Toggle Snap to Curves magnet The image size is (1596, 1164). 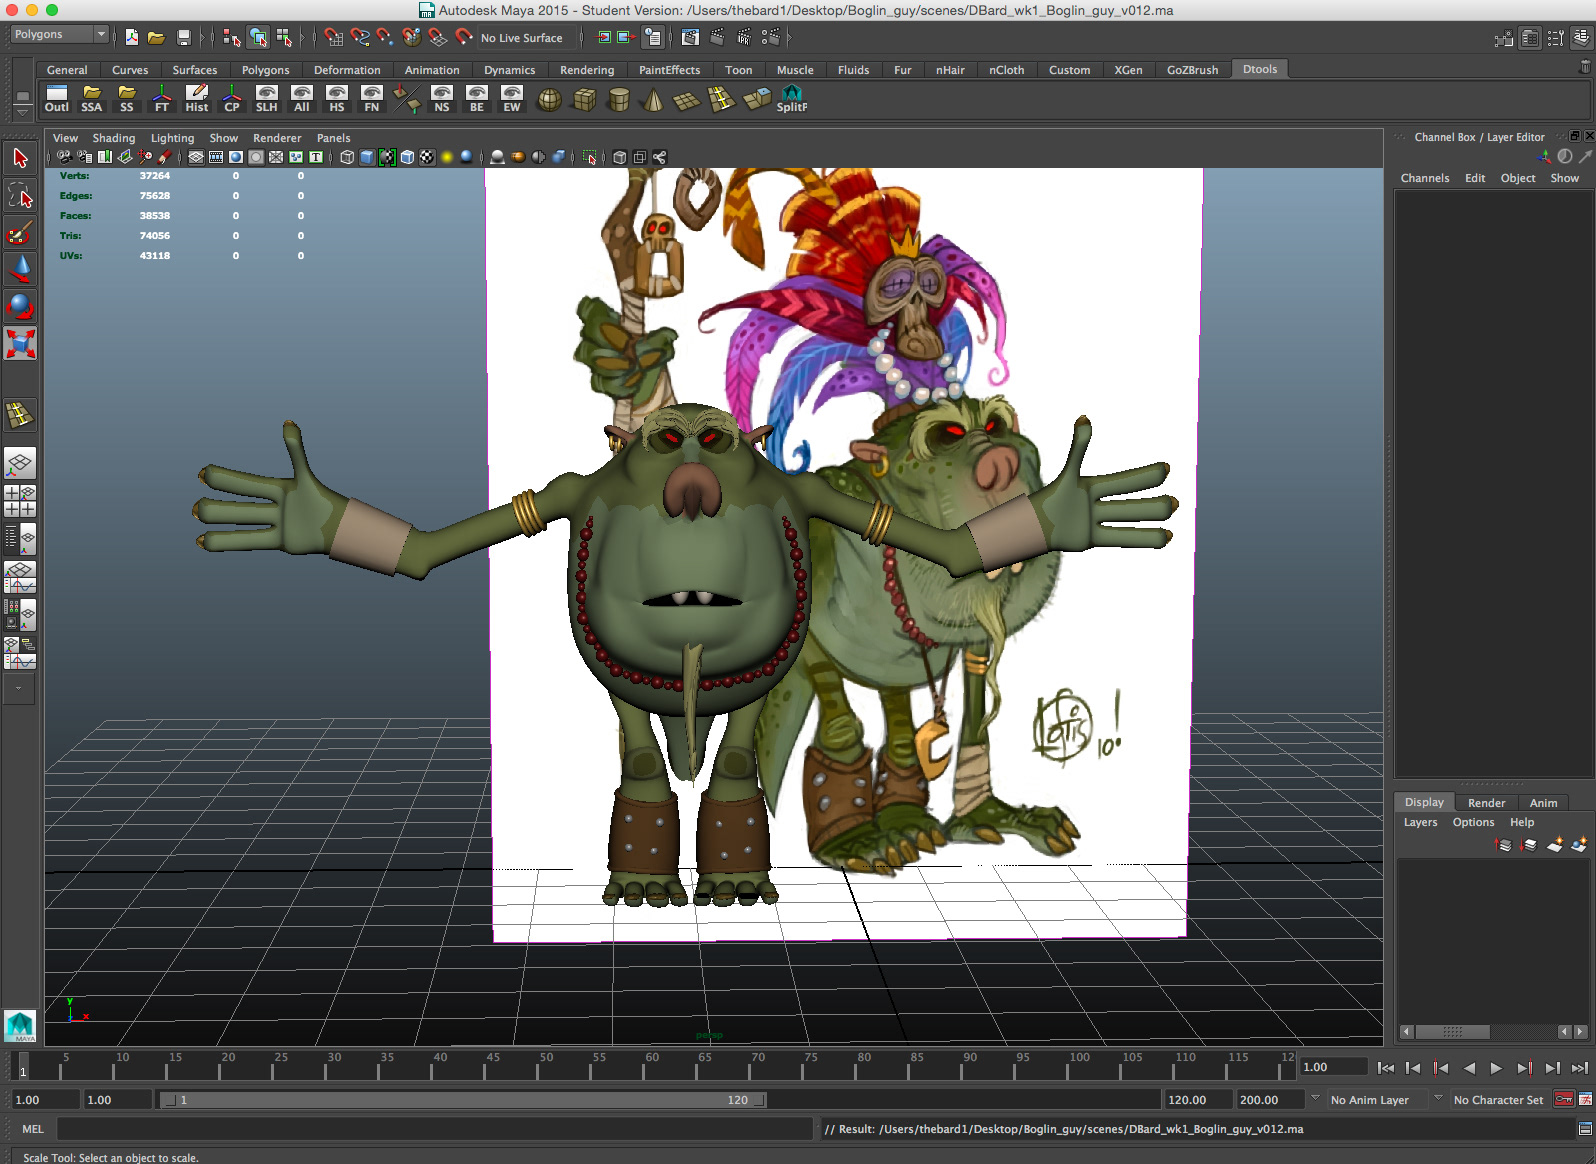(360, 37)
